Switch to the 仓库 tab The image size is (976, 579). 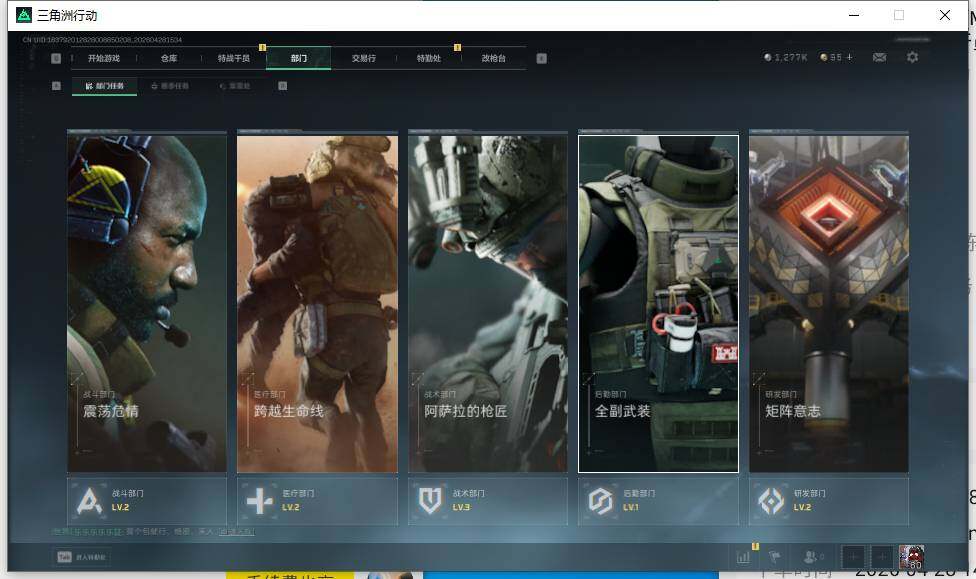169,59
